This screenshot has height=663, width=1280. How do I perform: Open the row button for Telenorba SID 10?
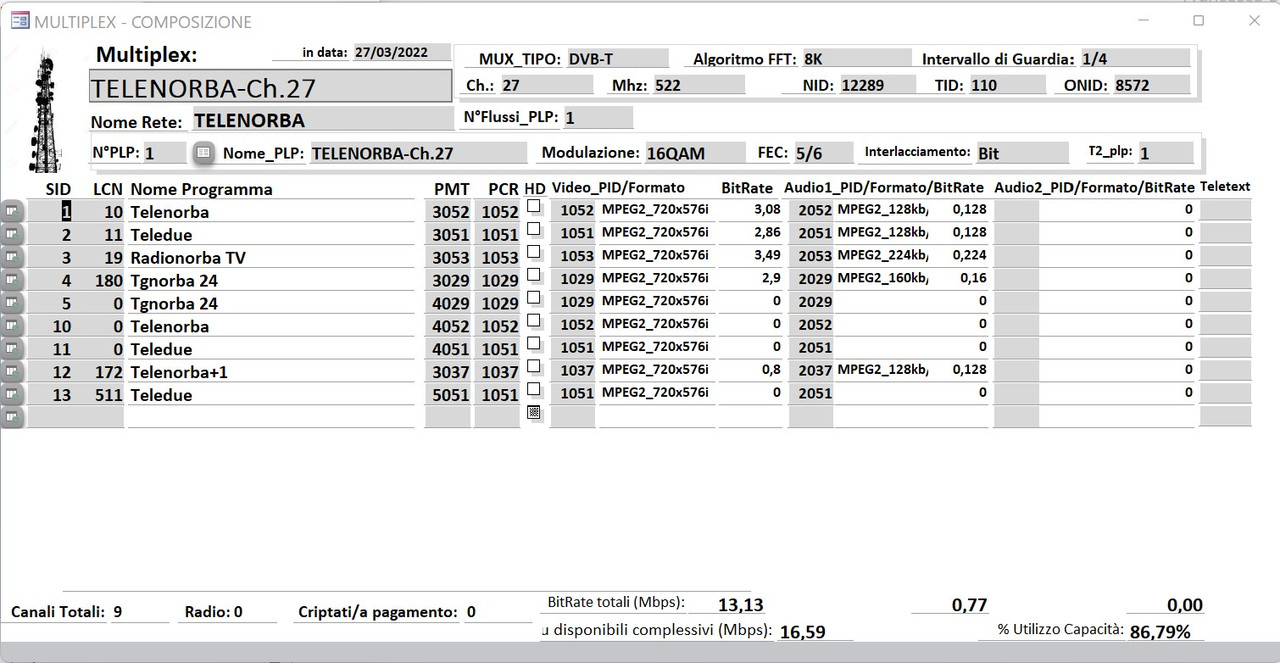(x=12, y=326)
